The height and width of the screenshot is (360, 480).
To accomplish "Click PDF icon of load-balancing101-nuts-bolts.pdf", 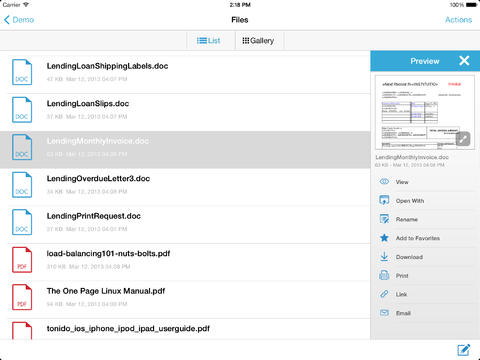I will (22, 260).
